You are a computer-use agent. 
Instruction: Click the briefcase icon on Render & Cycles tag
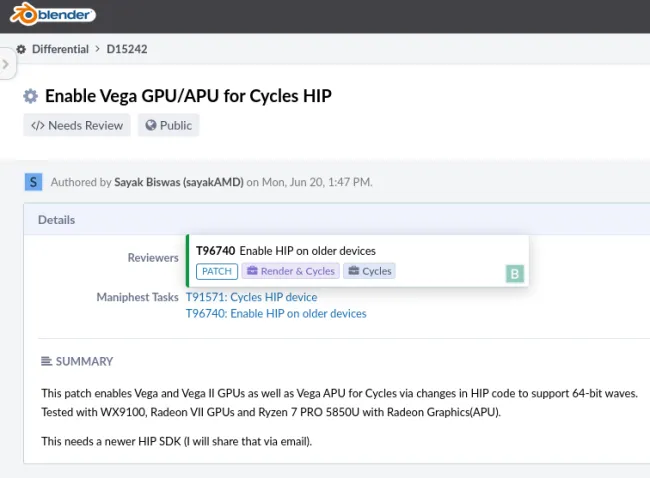pos(252,271)
